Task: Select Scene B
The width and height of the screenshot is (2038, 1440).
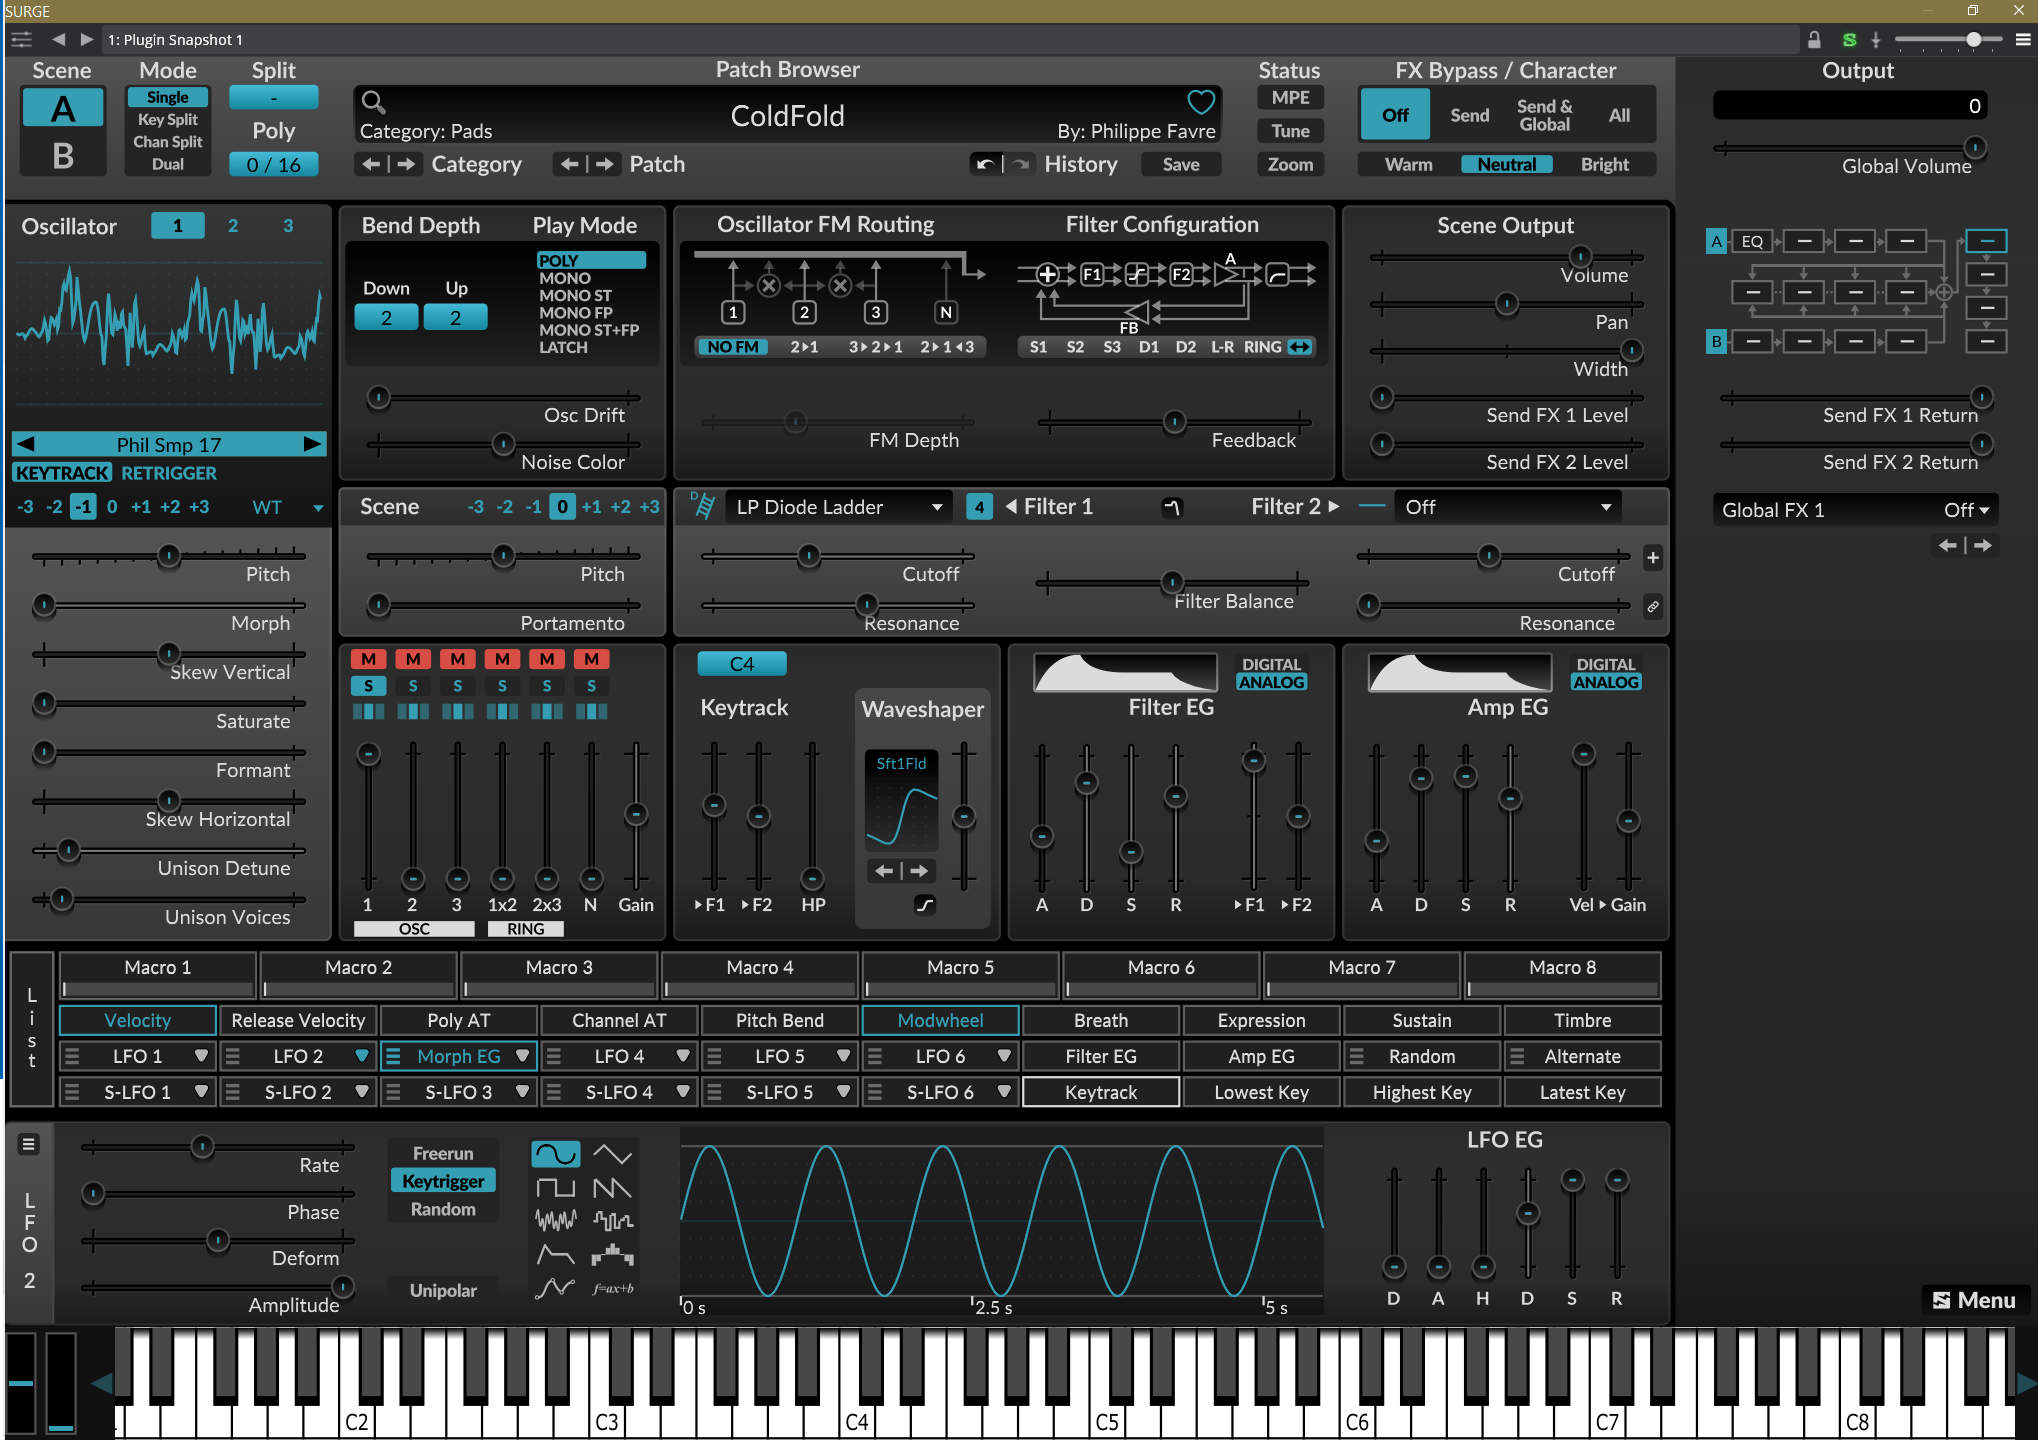Action: pos(63,156)
